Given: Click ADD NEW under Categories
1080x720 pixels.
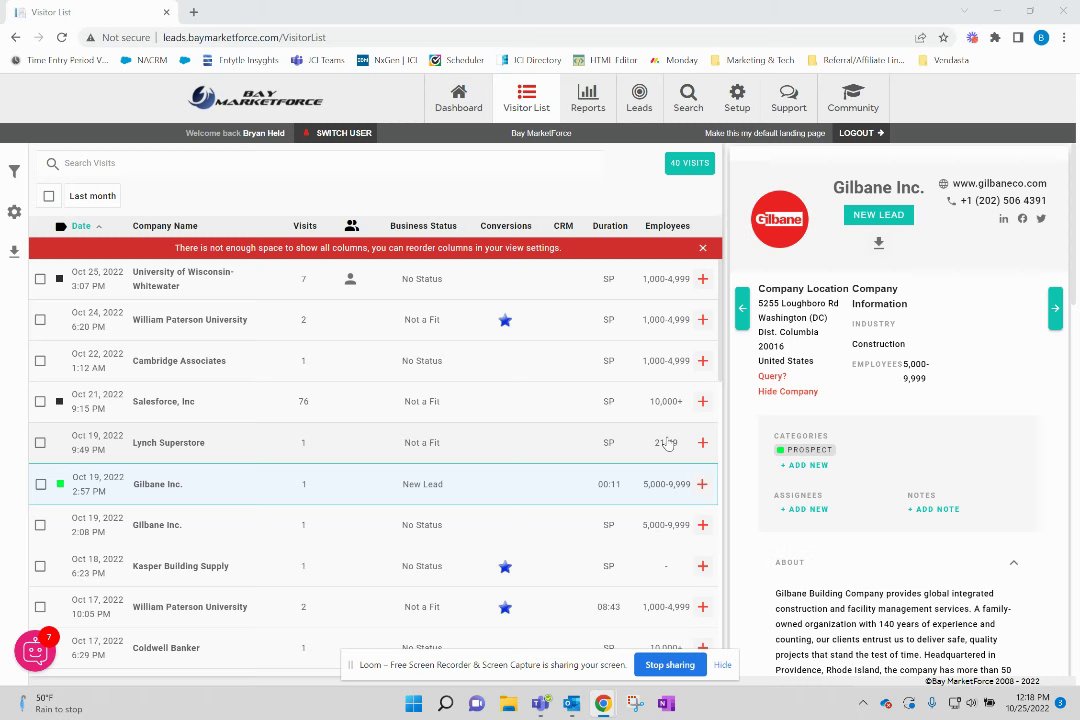Looking at the screenshot, I should pyautogui.click(x=804, y=465).
